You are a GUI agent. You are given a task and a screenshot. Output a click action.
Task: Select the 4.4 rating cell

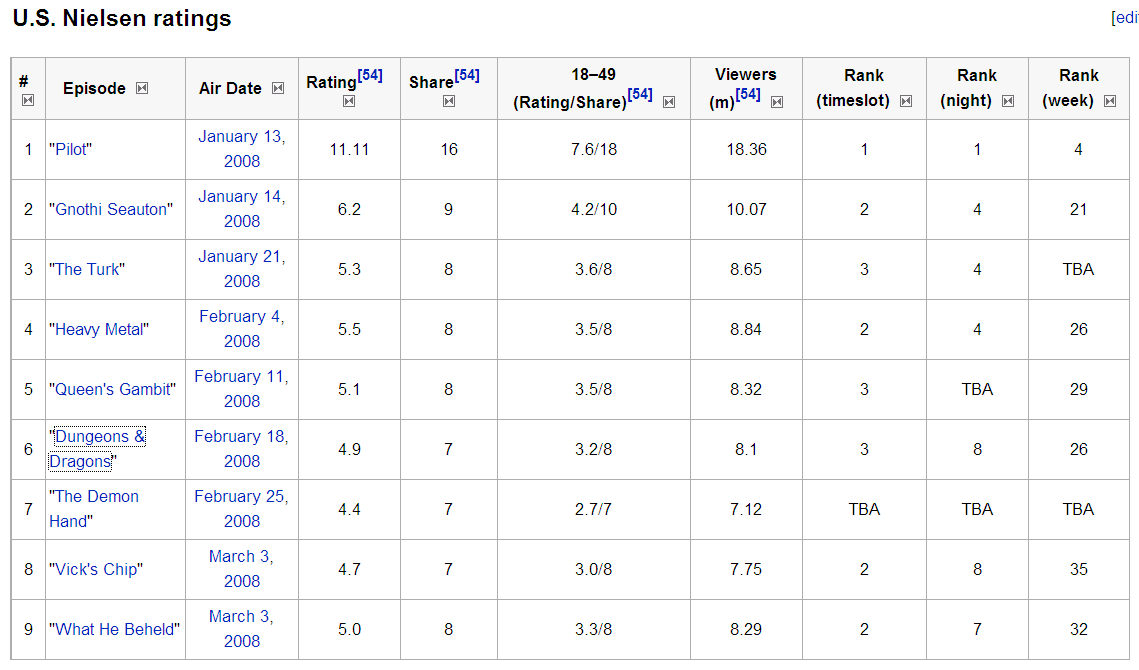(x=349, y=509)
